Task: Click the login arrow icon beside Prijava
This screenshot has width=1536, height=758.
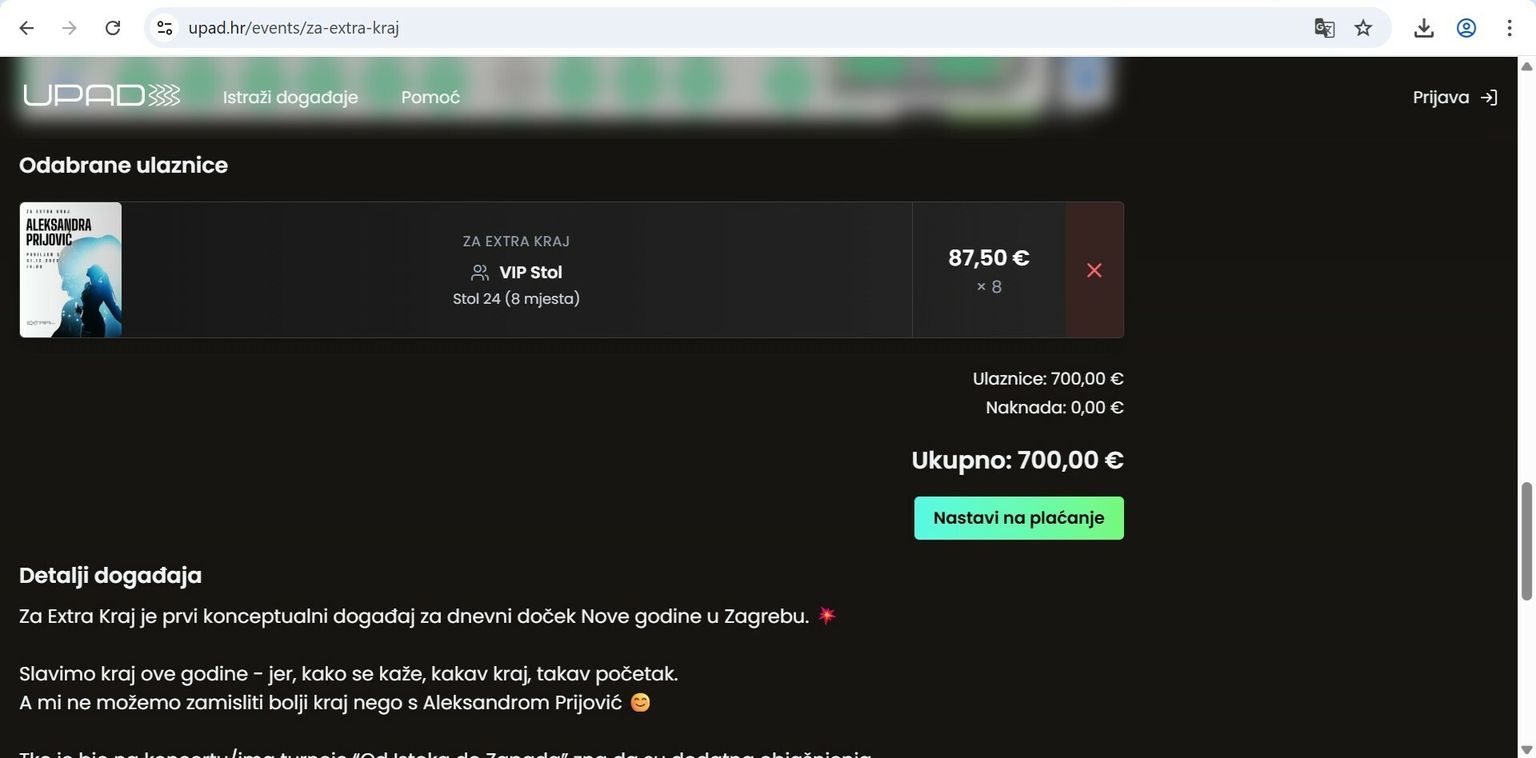Action: 1489,97
